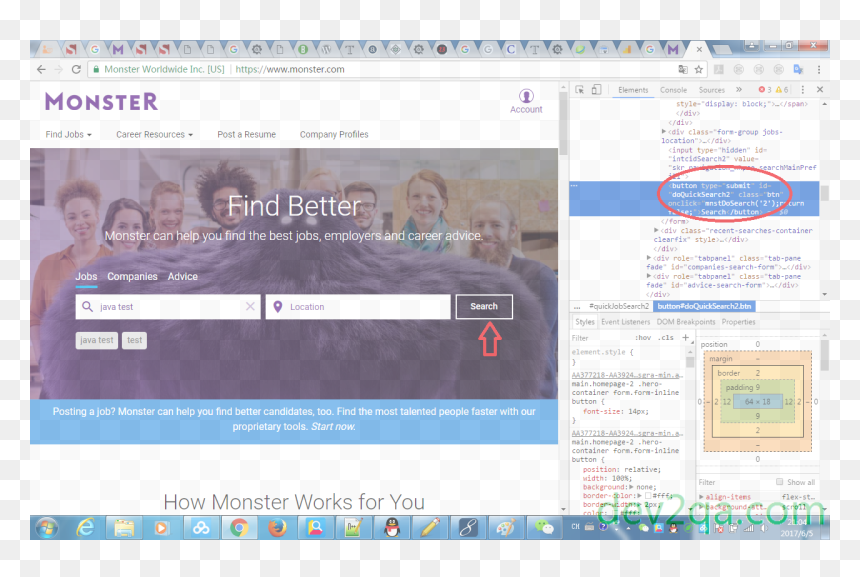Expand the advice-search-form tabpanel node
860x577 pixels.
tap(649, 276)
